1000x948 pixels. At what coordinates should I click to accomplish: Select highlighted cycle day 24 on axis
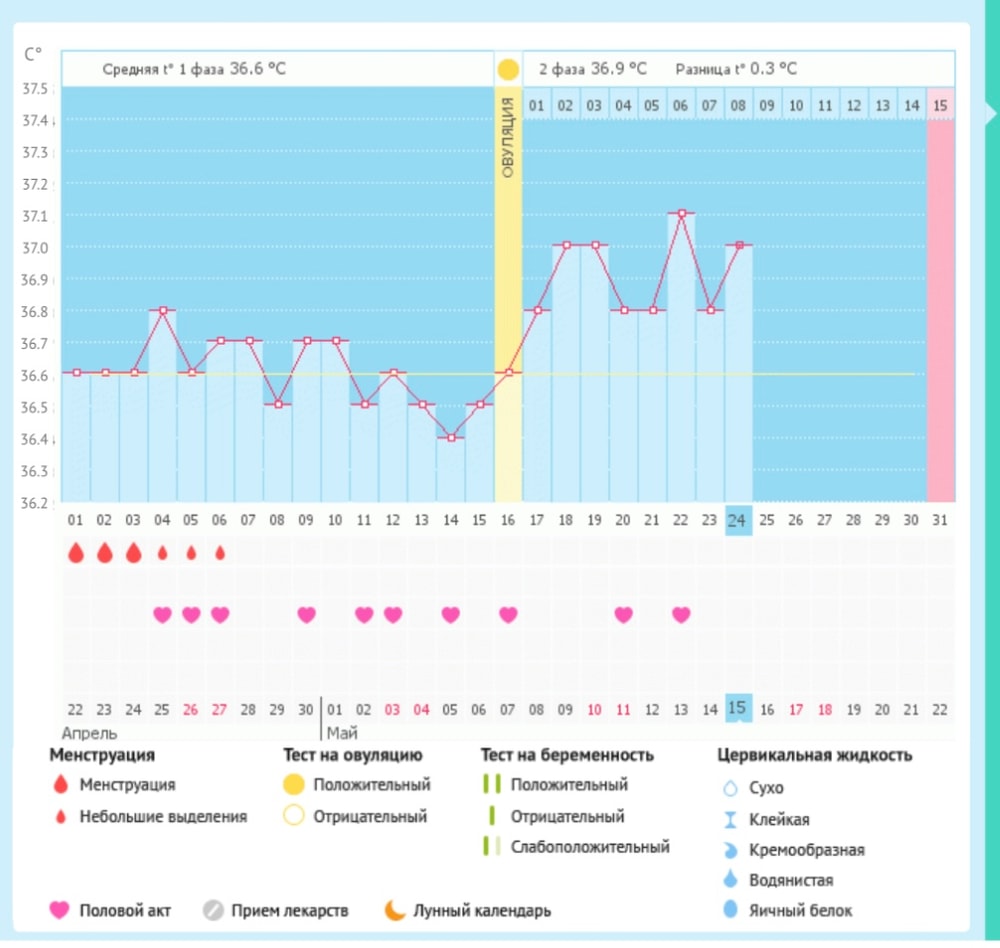[738, 520]
